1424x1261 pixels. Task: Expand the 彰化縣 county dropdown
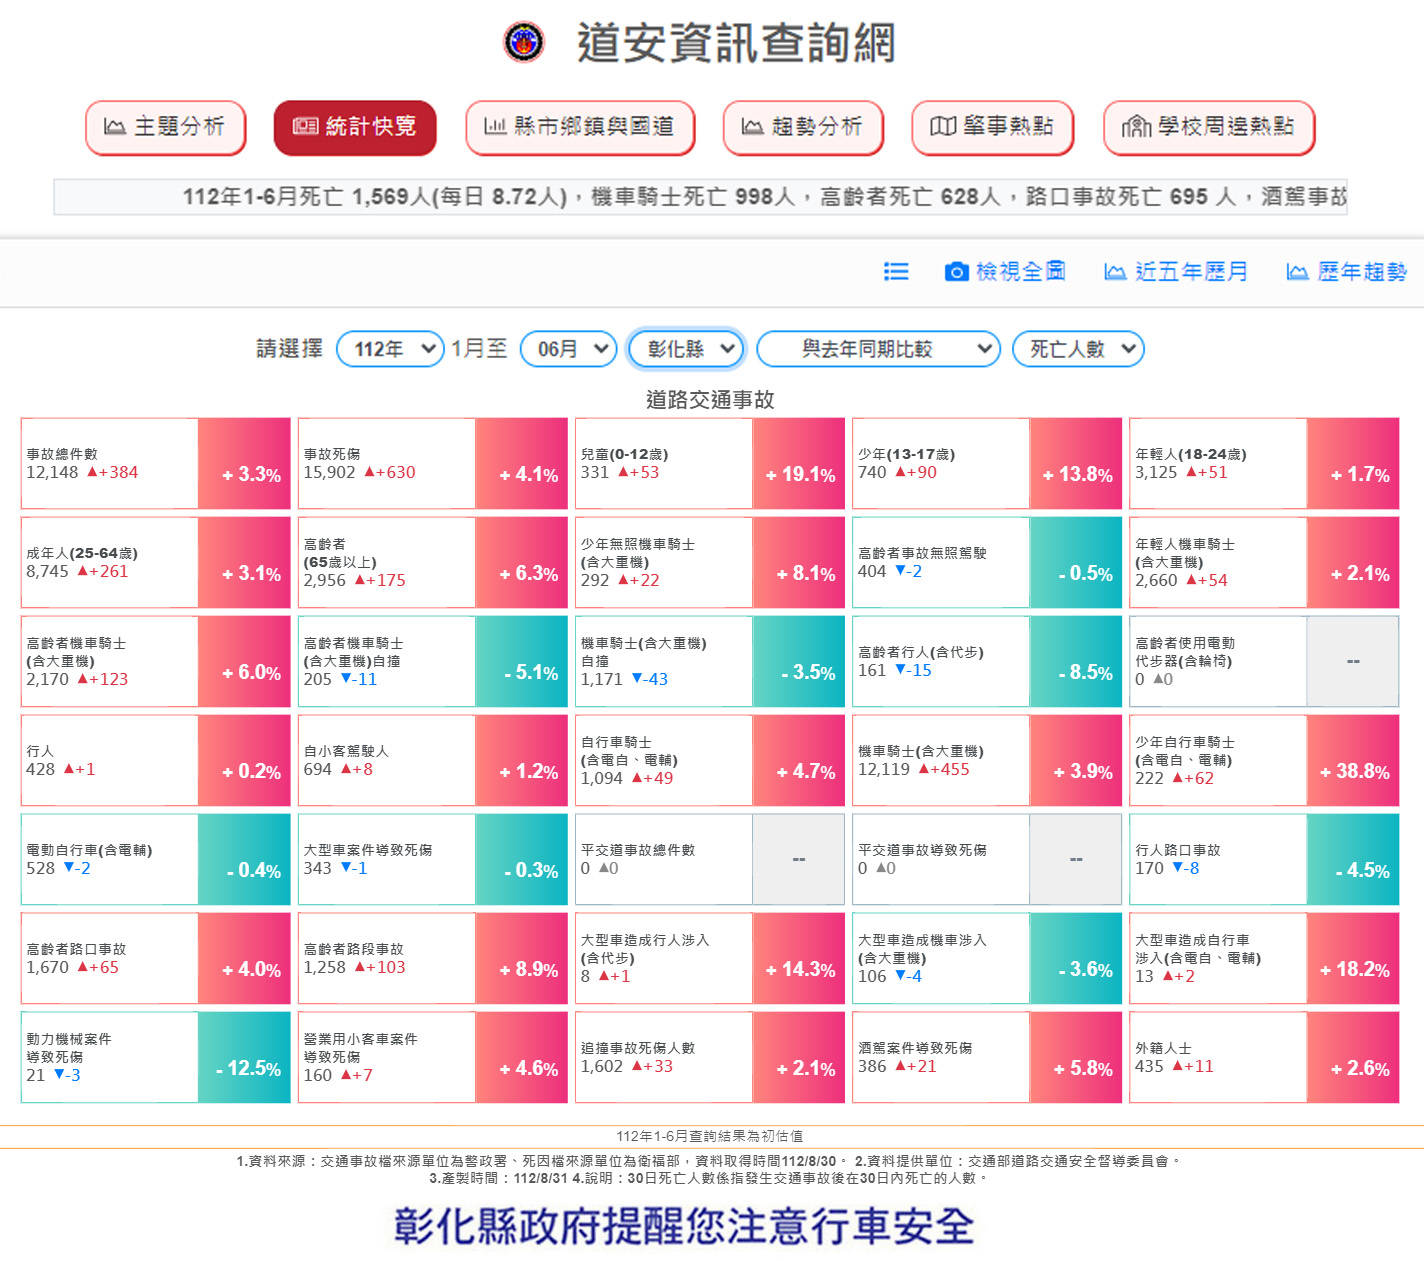[686, 349]
